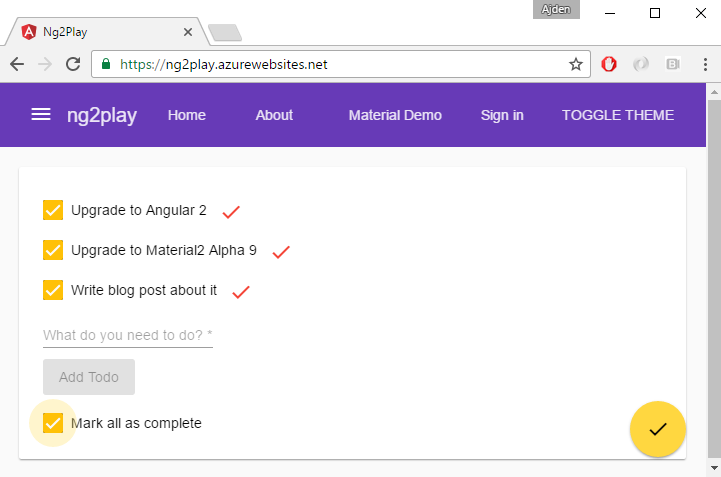Screen dimensions: 721x477
Task: Maximize the browser window
Action: [655, 13]
